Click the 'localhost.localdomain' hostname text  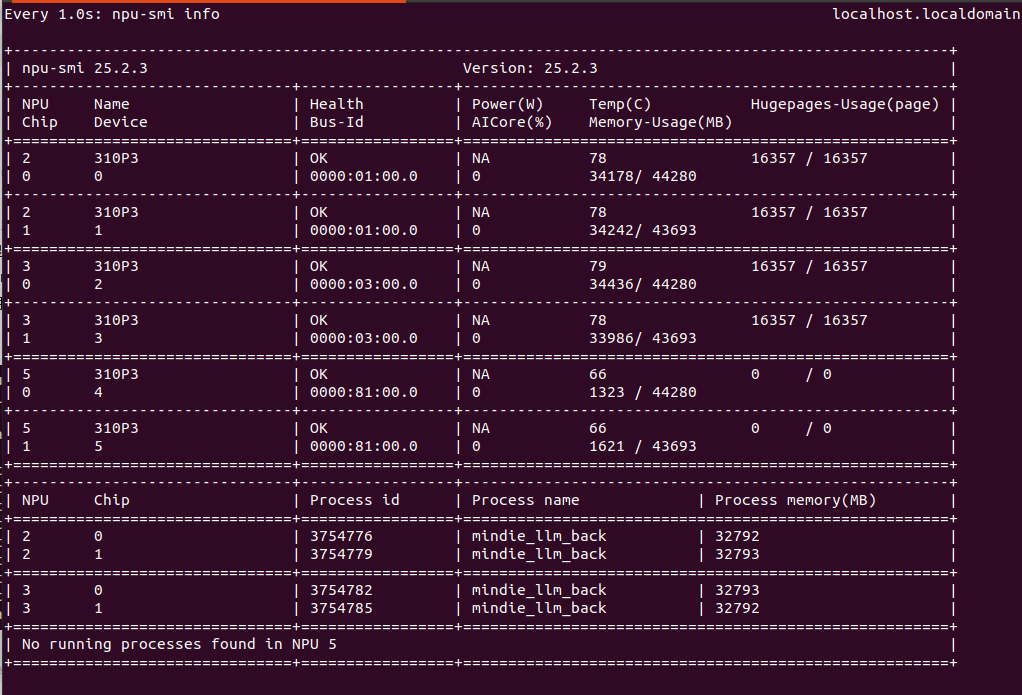coord(926,14)
